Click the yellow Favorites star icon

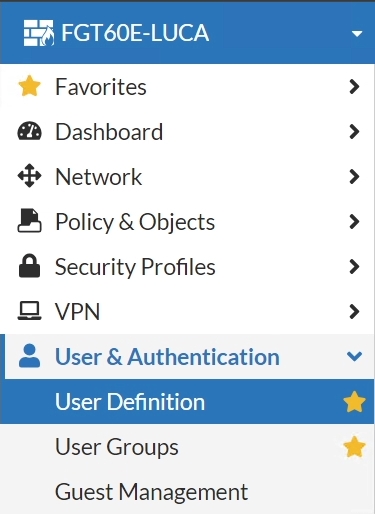click(x=29, y=86)
